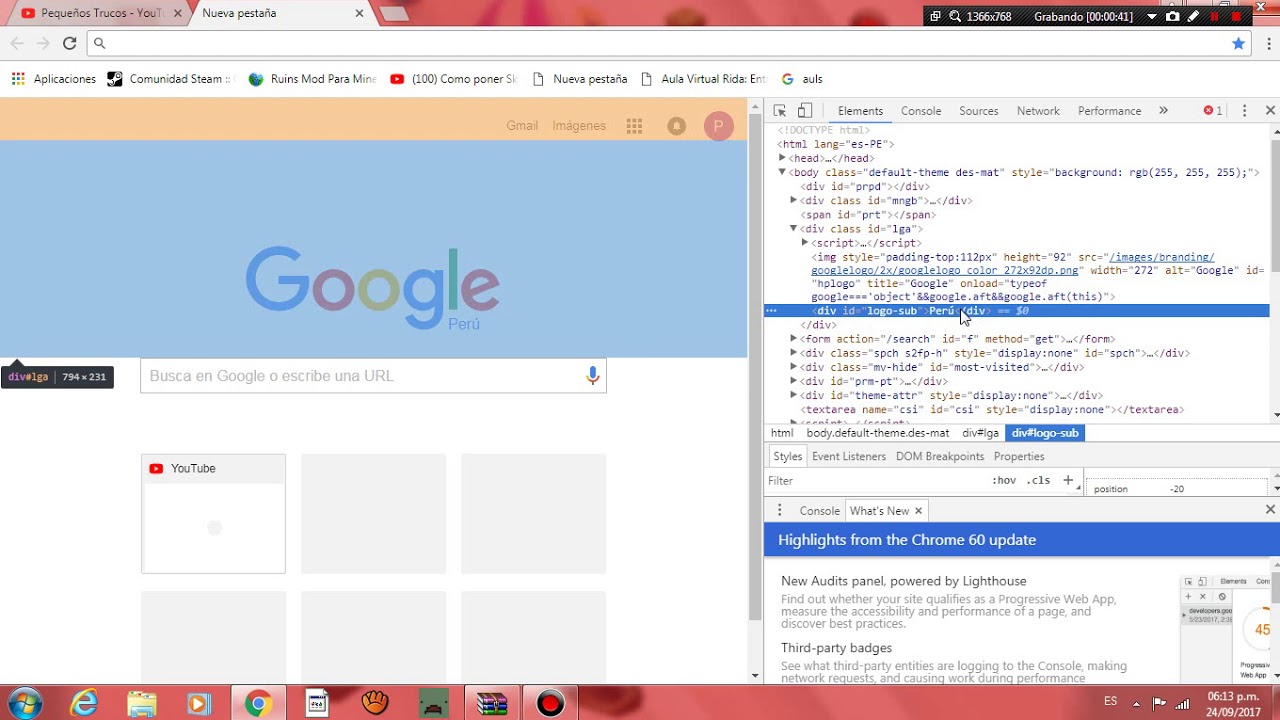Bookmark this page with the star
Viewport: 1280px width, 720px height.
pos(1239,43)
